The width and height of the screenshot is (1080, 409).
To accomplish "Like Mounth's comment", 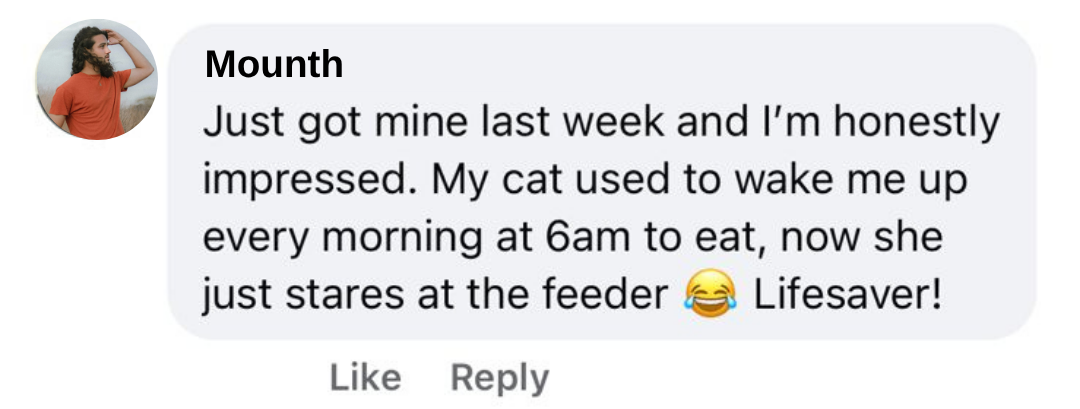I will pos(364,378).
